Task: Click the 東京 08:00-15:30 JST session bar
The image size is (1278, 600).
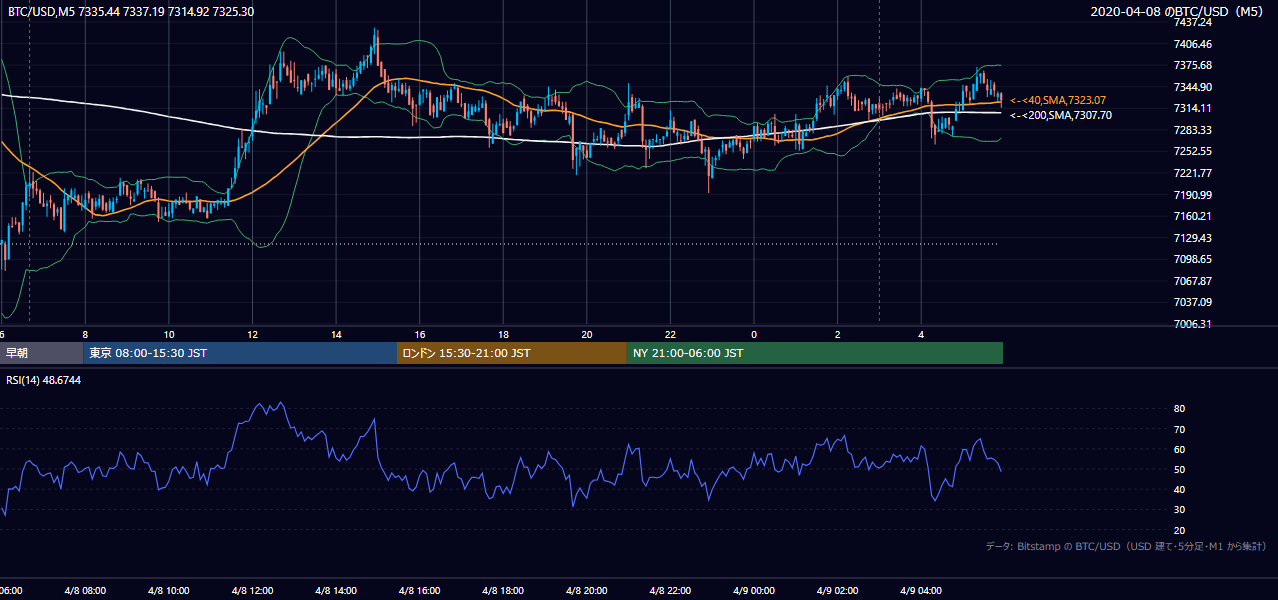Action: (x=240, y=353)
